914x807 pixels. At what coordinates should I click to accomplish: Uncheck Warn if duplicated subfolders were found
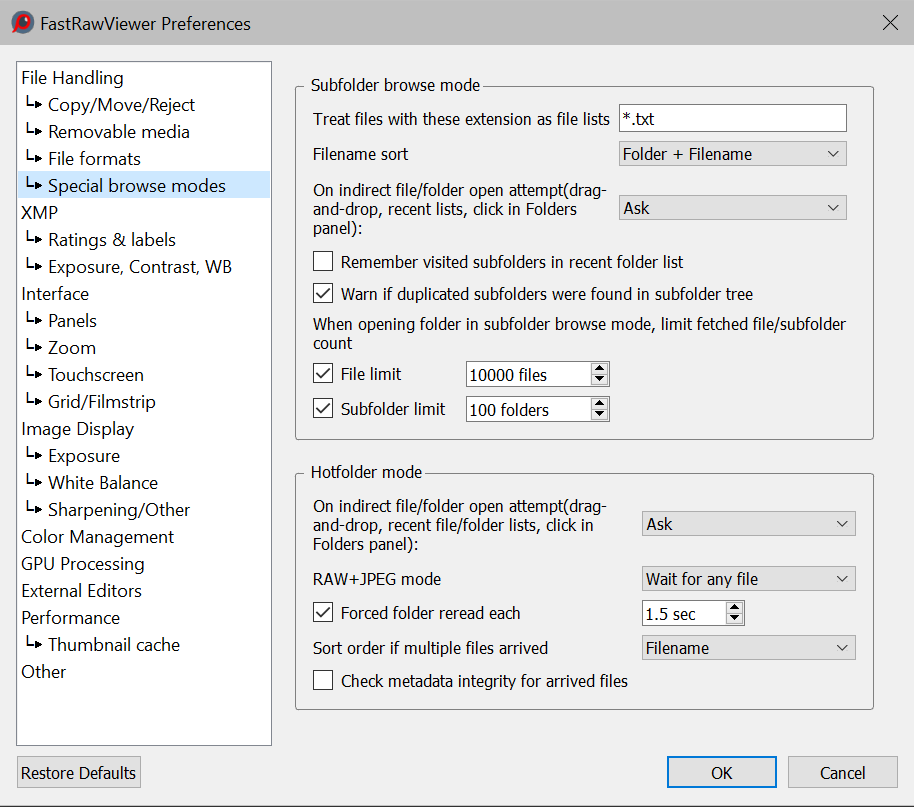click(323, 294)
